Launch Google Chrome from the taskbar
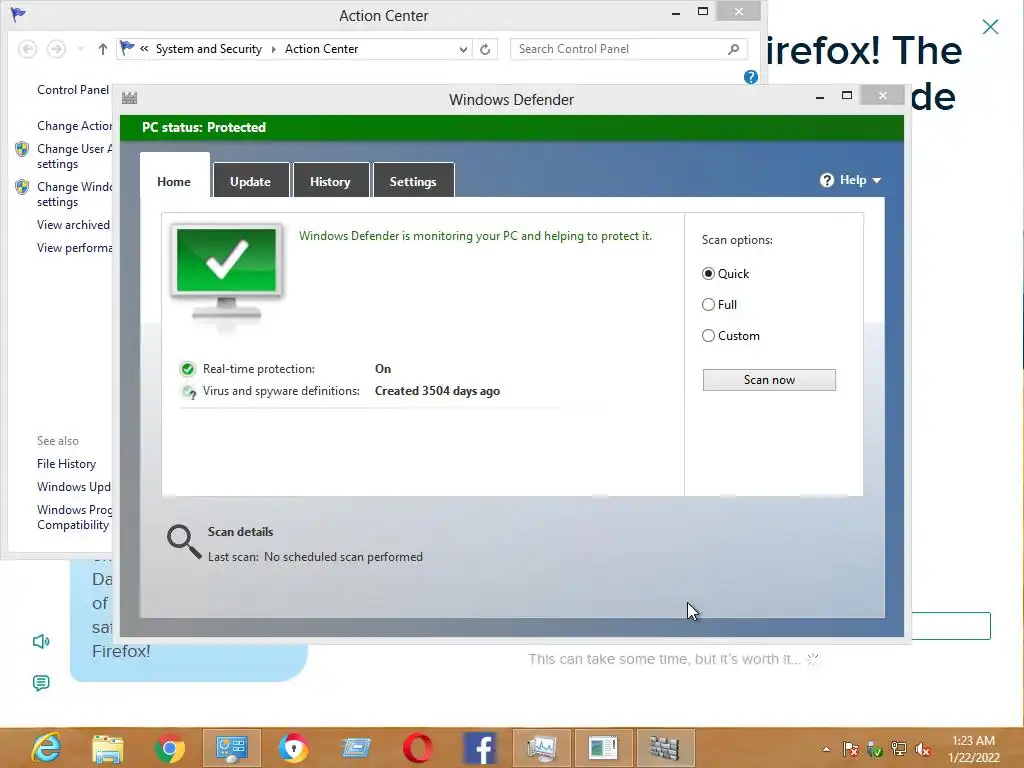This screenshot has height=768, width=1024. coord(170,748)
